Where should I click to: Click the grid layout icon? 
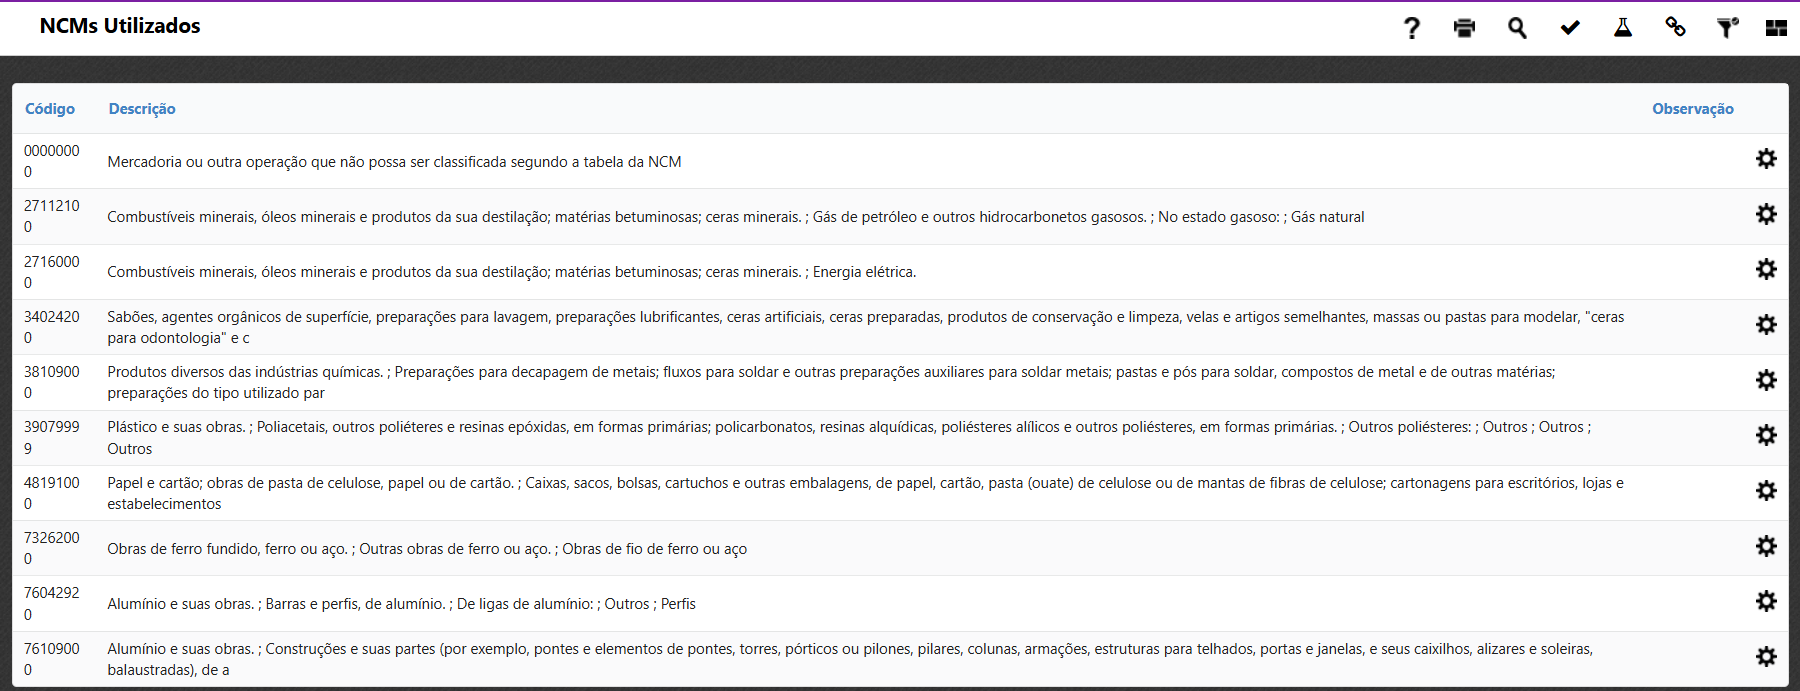1776,28
